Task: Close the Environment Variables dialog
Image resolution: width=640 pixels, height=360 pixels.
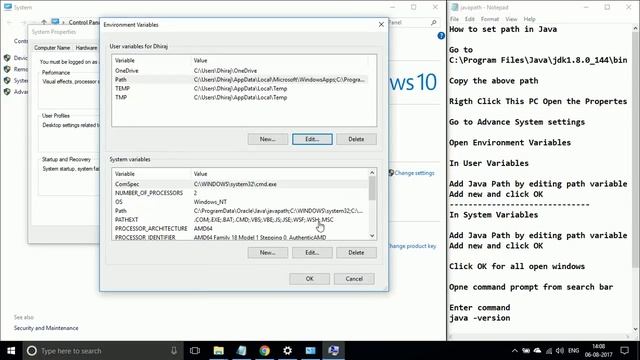Action: [381, 24]
